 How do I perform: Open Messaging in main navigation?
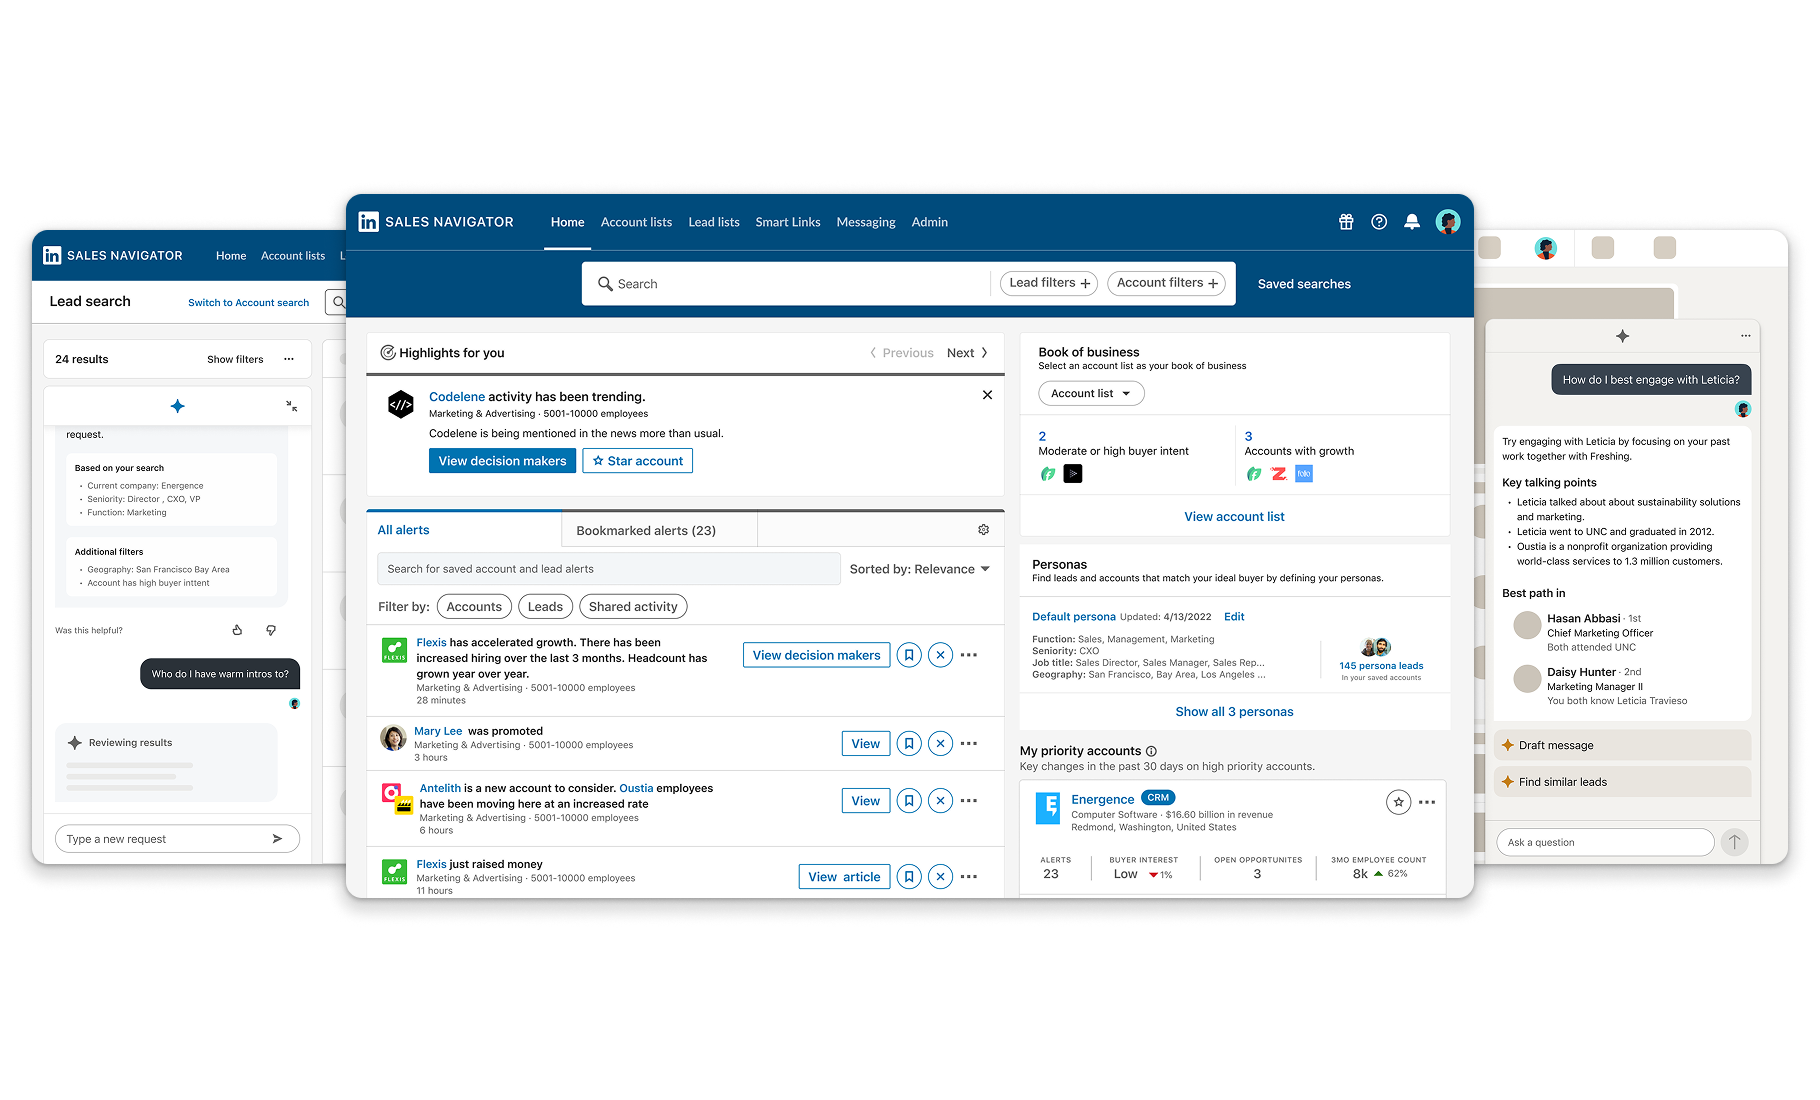tap(866, 222)
